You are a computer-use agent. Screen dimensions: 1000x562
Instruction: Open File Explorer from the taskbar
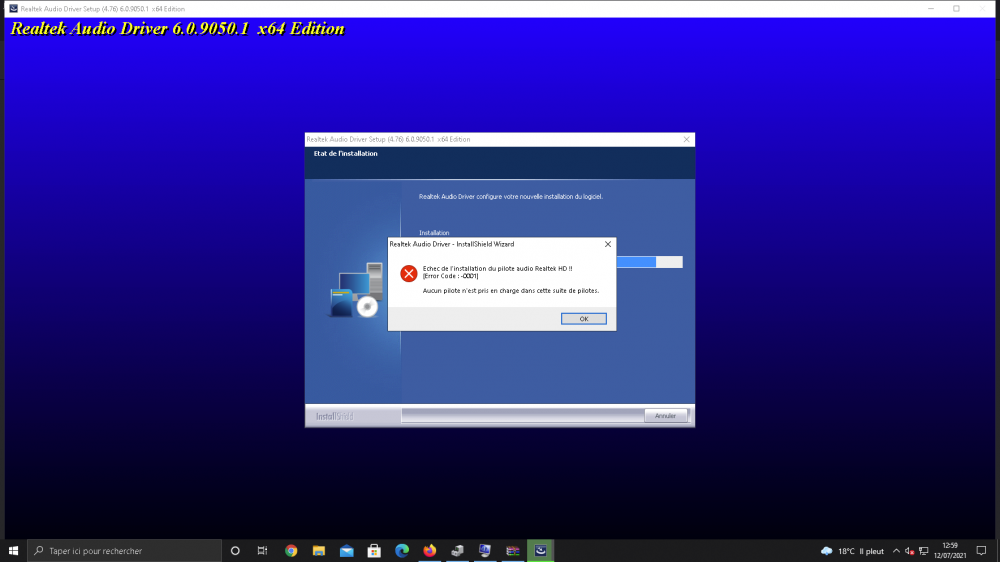click(319, 551)
